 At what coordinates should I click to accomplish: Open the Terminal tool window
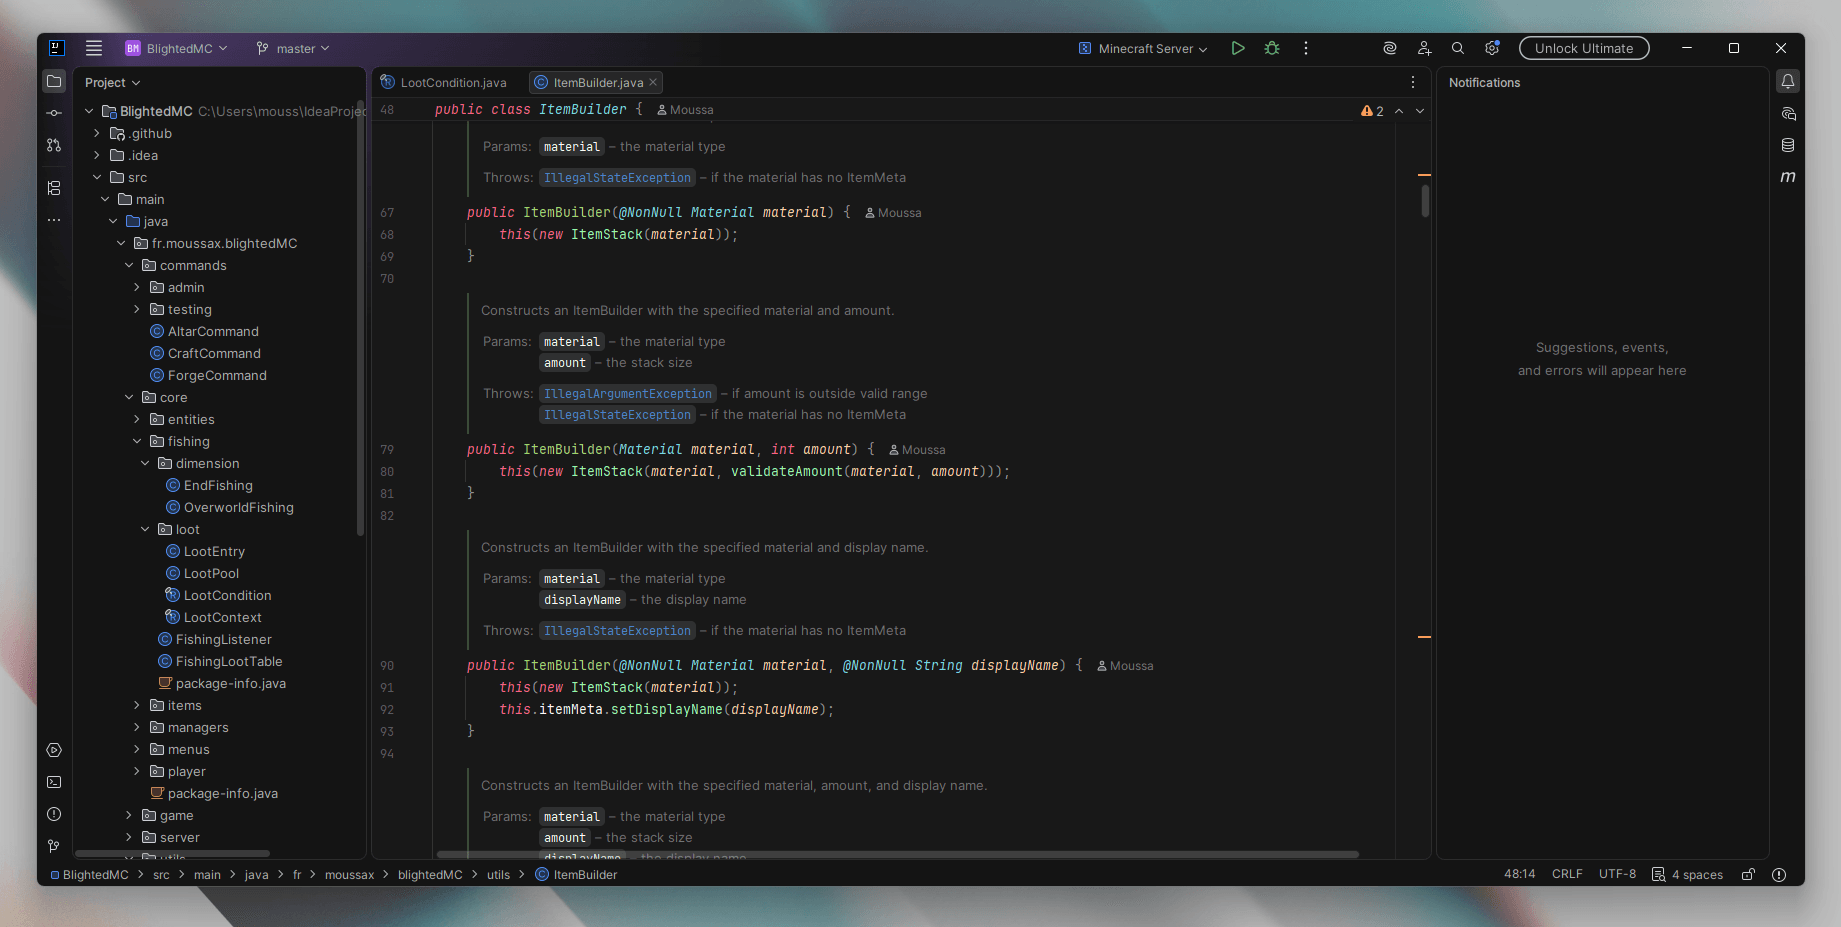pos(54,782)
